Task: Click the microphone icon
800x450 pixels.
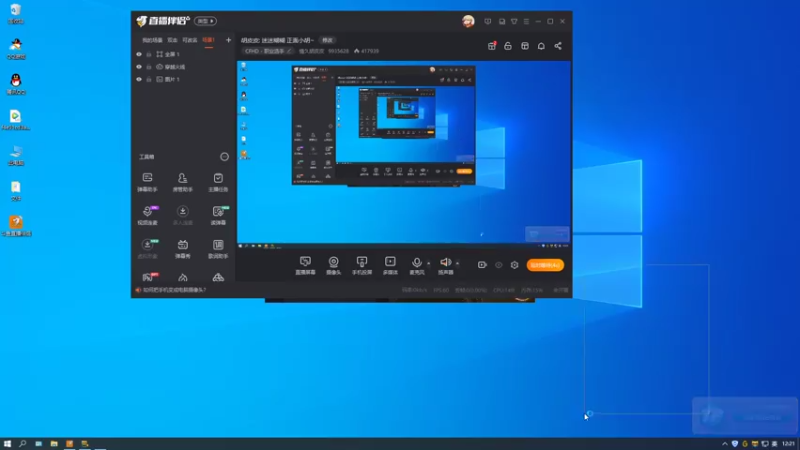Action: coord(417,262)
